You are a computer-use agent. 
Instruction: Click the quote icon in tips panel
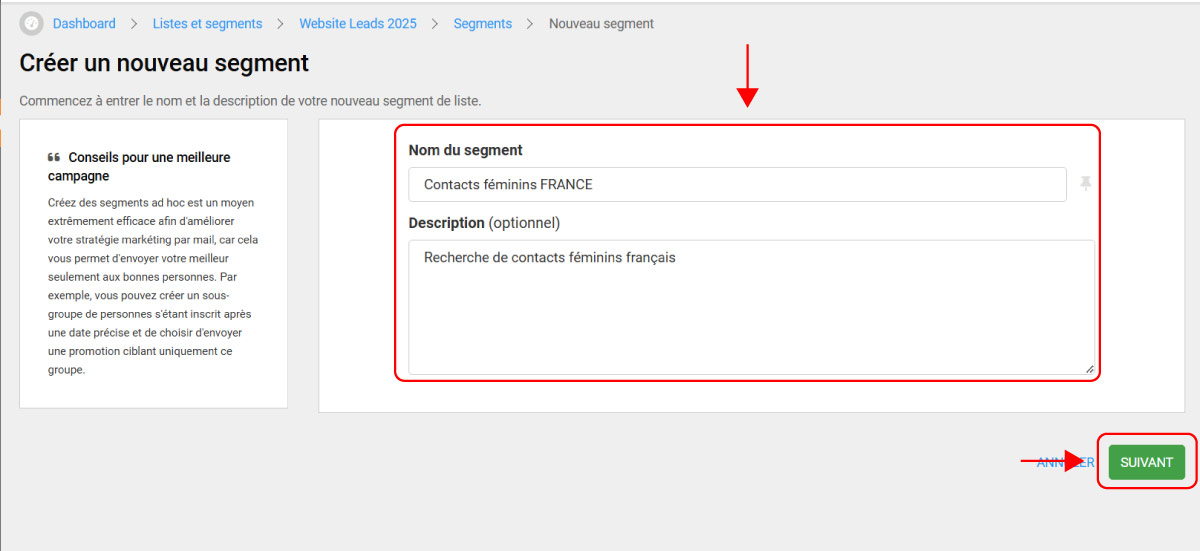coord(54,158)
